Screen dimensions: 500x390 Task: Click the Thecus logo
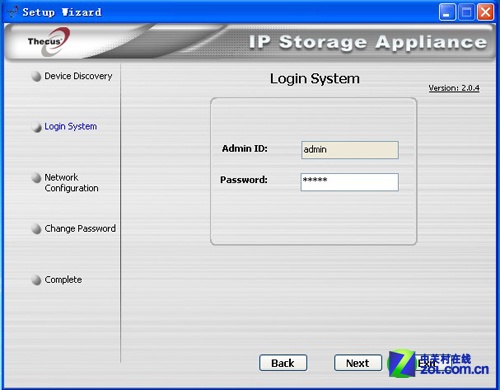click(49, 42)
